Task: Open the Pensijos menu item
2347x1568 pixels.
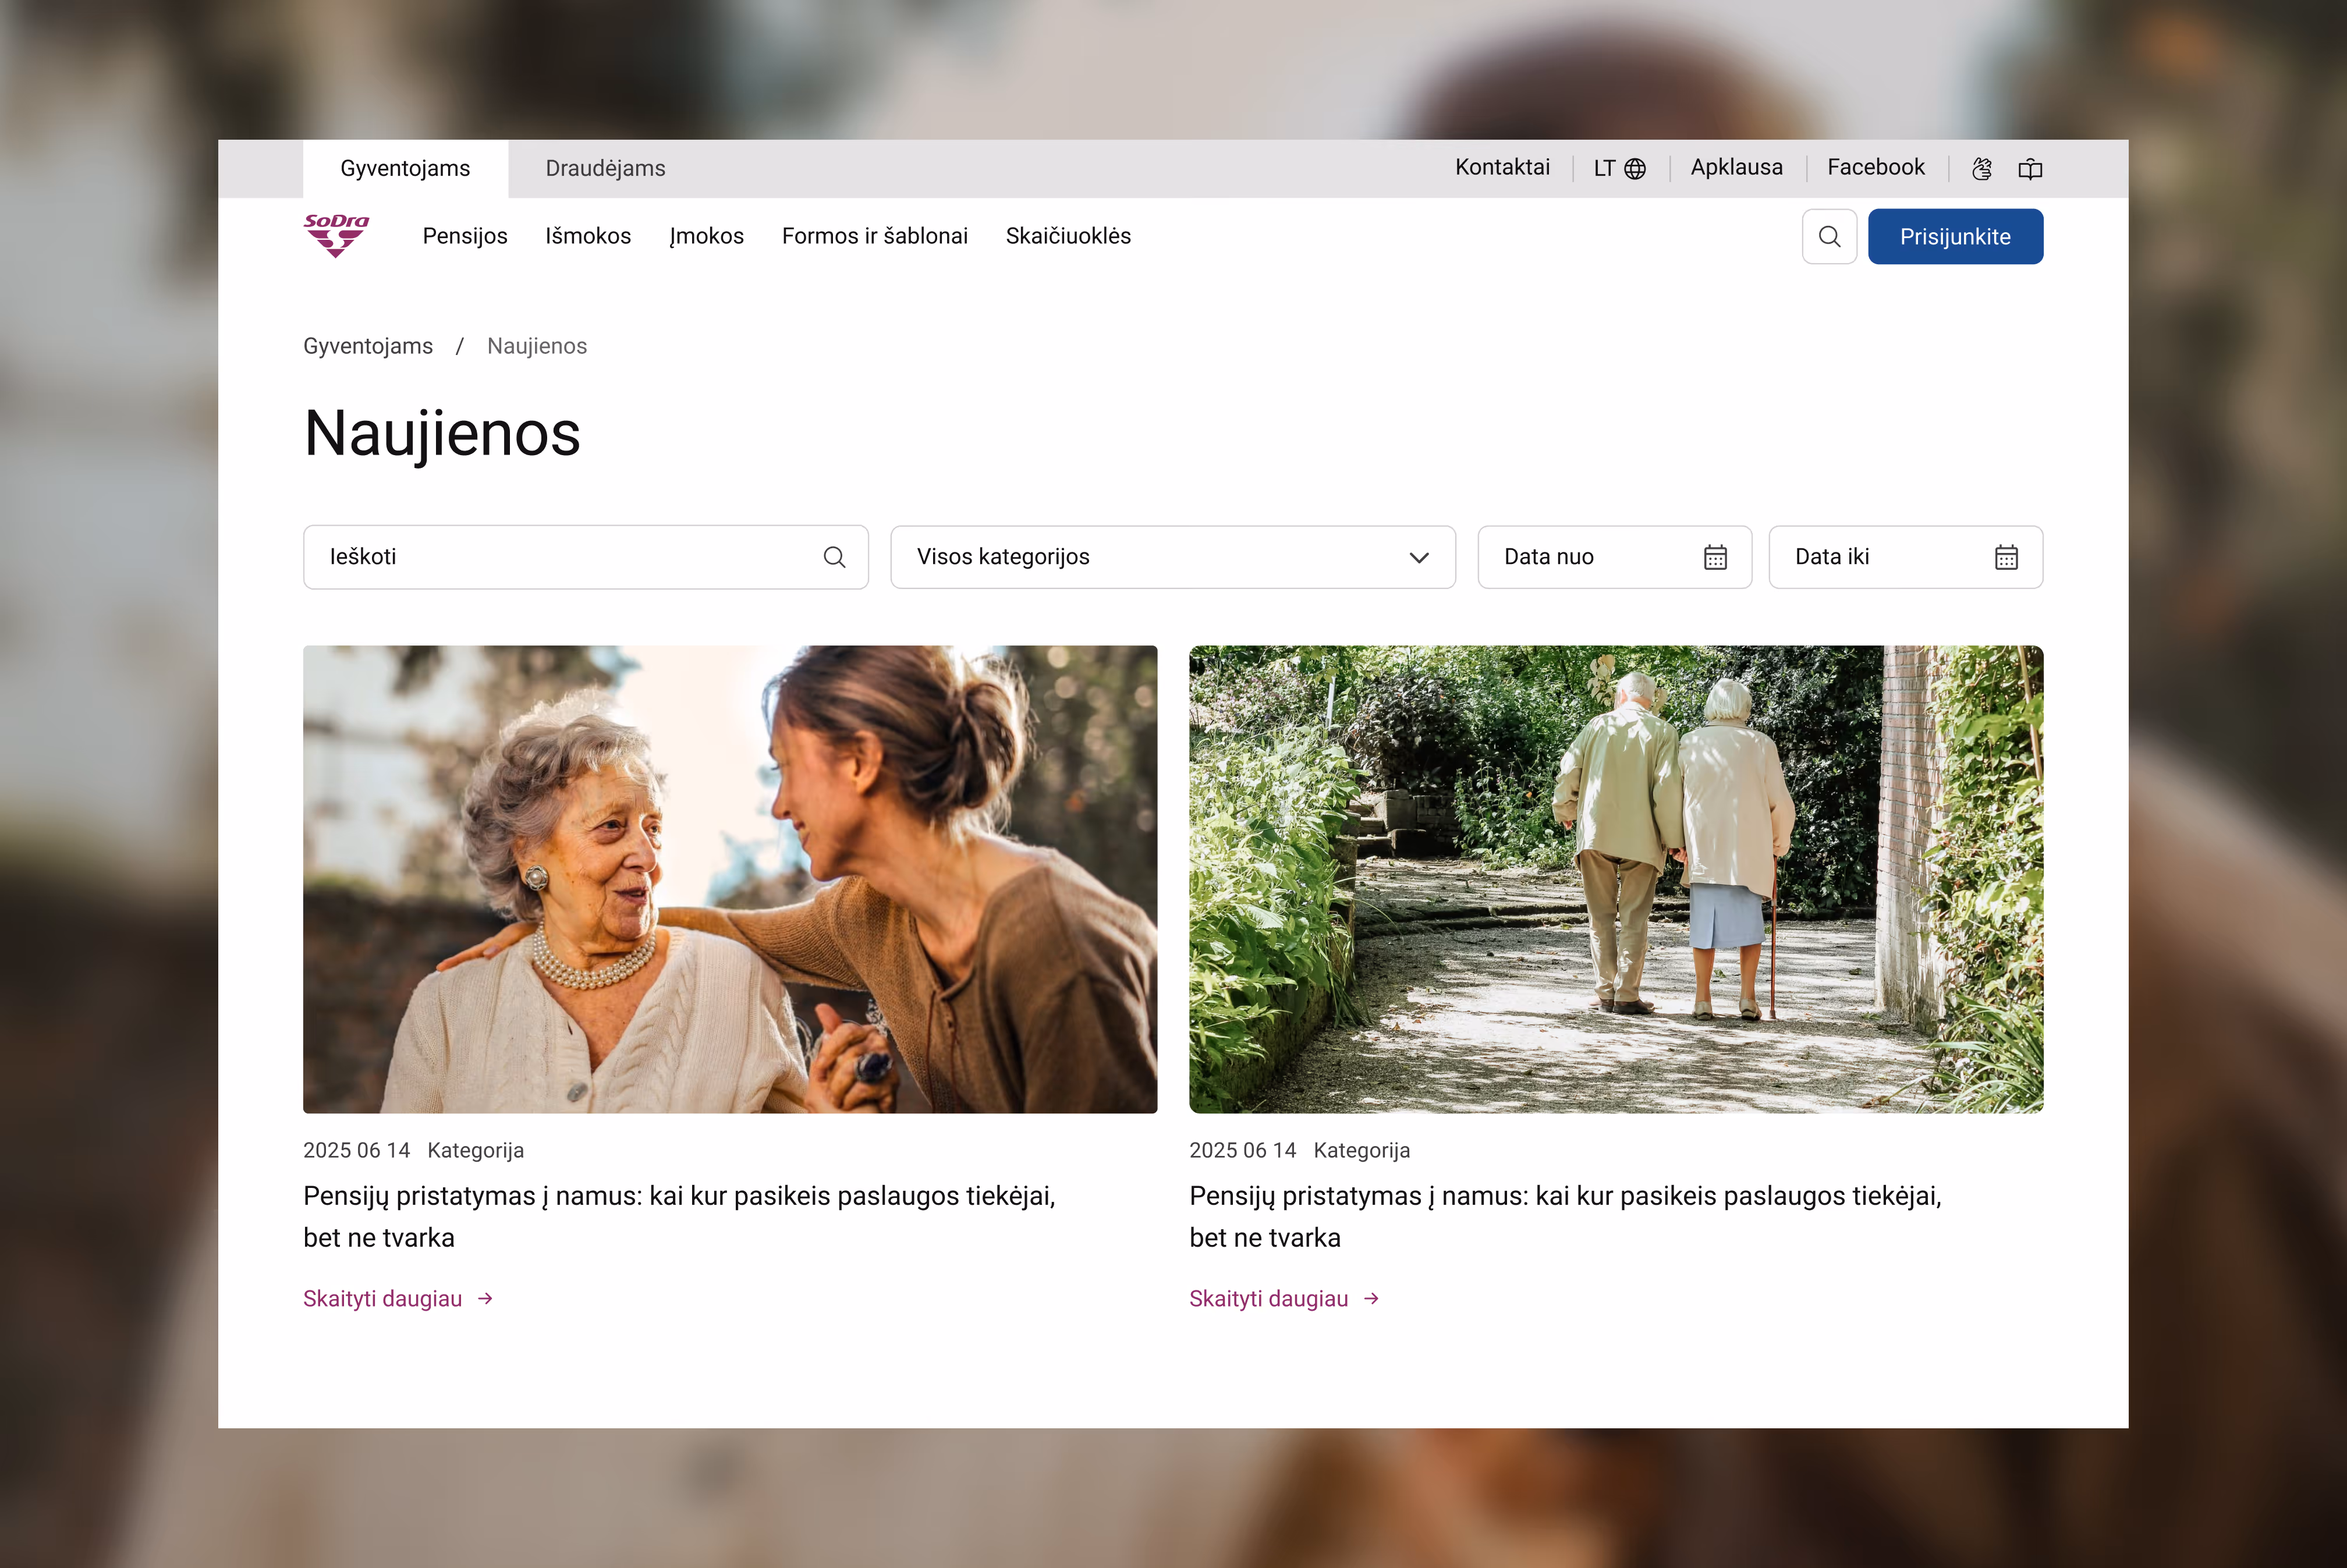Action: 465,236
